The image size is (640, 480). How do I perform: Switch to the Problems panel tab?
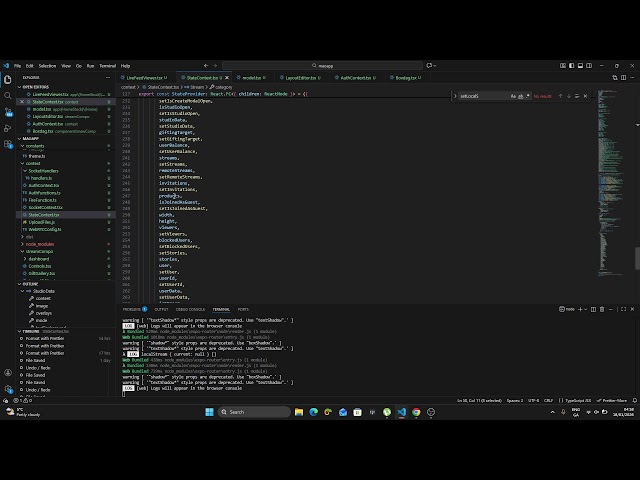point(135,309)
